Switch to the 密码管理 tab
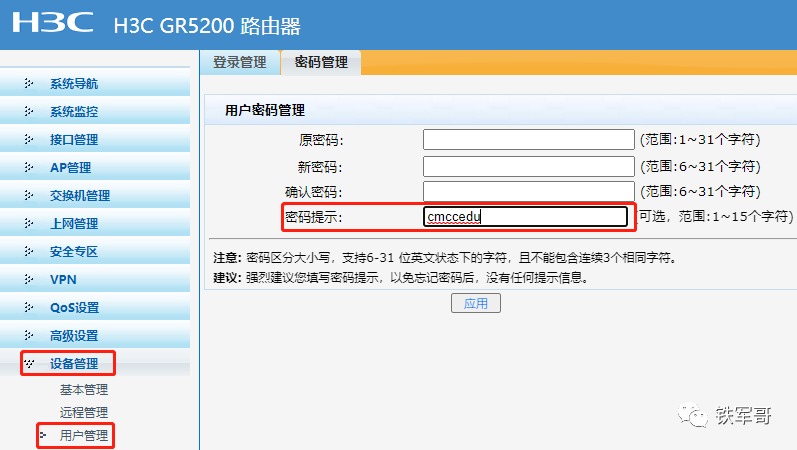Screen dimensions: 797x450 click(x=321, y=63)
